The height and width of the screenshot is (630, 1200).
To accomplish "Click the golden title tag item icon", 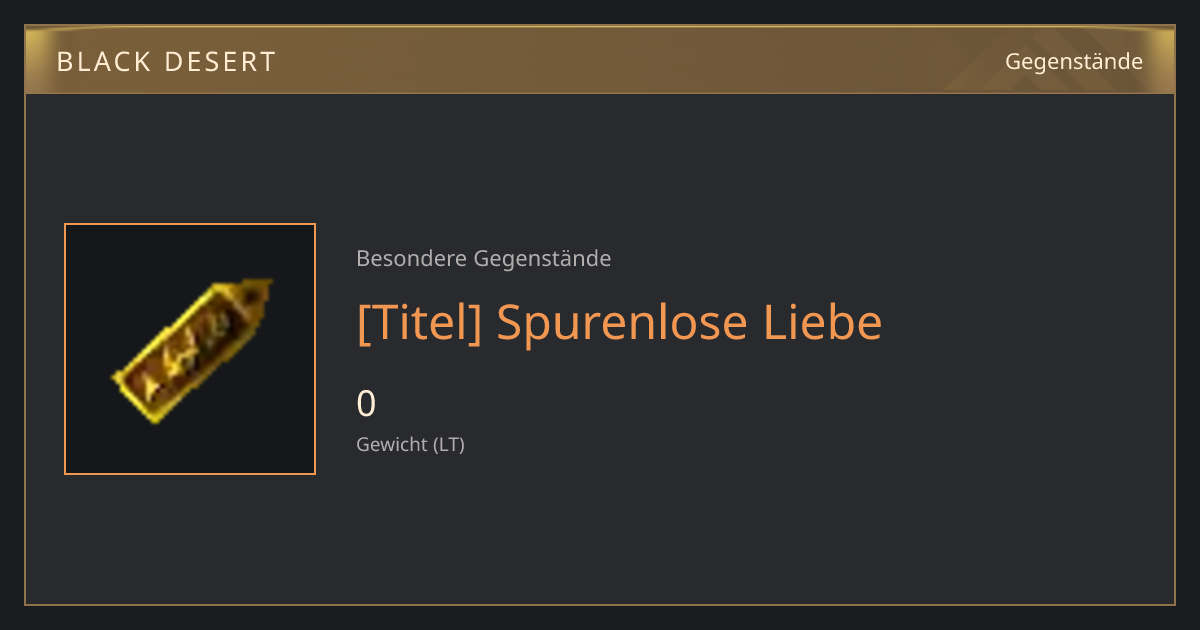I will point(192,350).
